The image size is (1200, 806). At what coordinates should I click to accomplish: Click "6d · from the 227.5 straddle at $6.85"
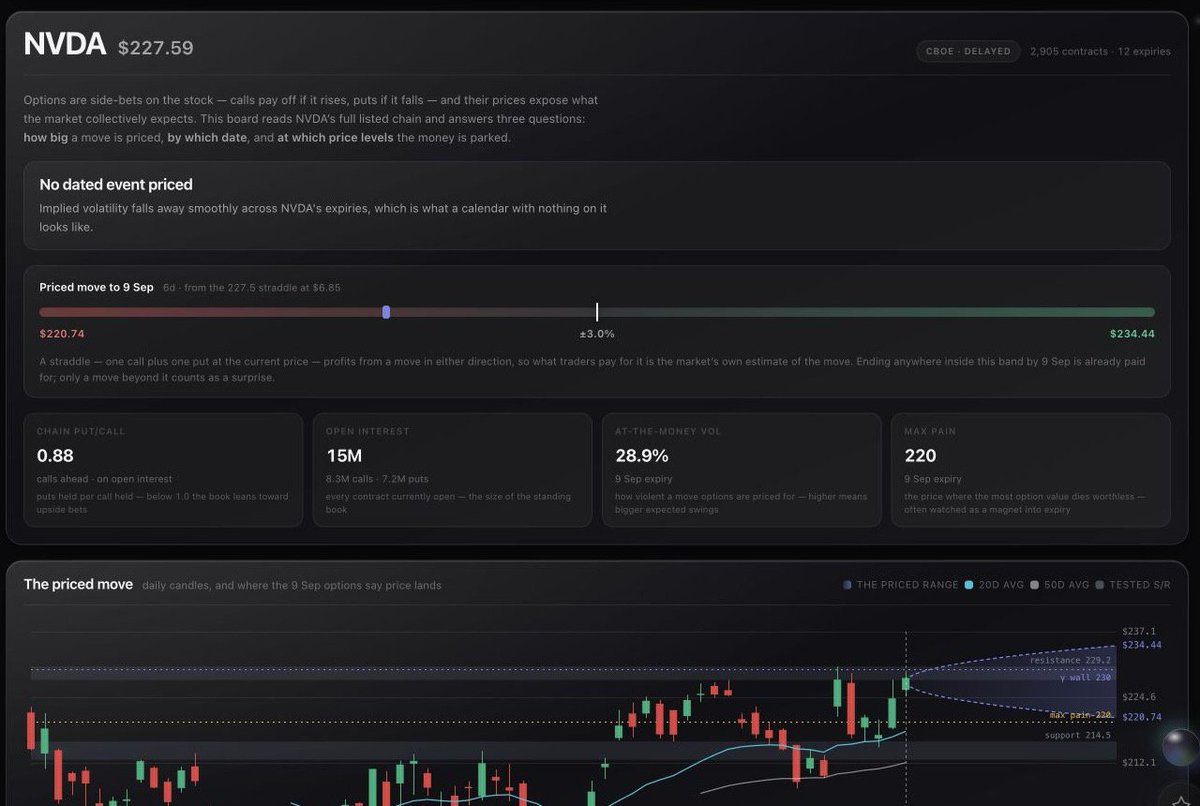point(252,287)
